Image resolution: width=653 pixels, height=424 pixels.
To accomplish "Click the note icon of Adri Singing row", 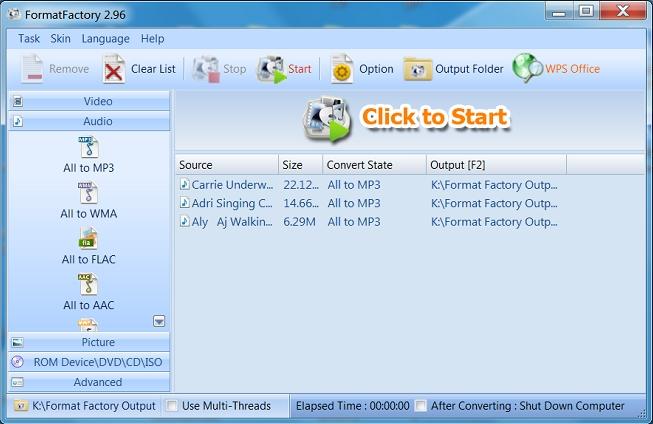I will [x=184, y=203].
